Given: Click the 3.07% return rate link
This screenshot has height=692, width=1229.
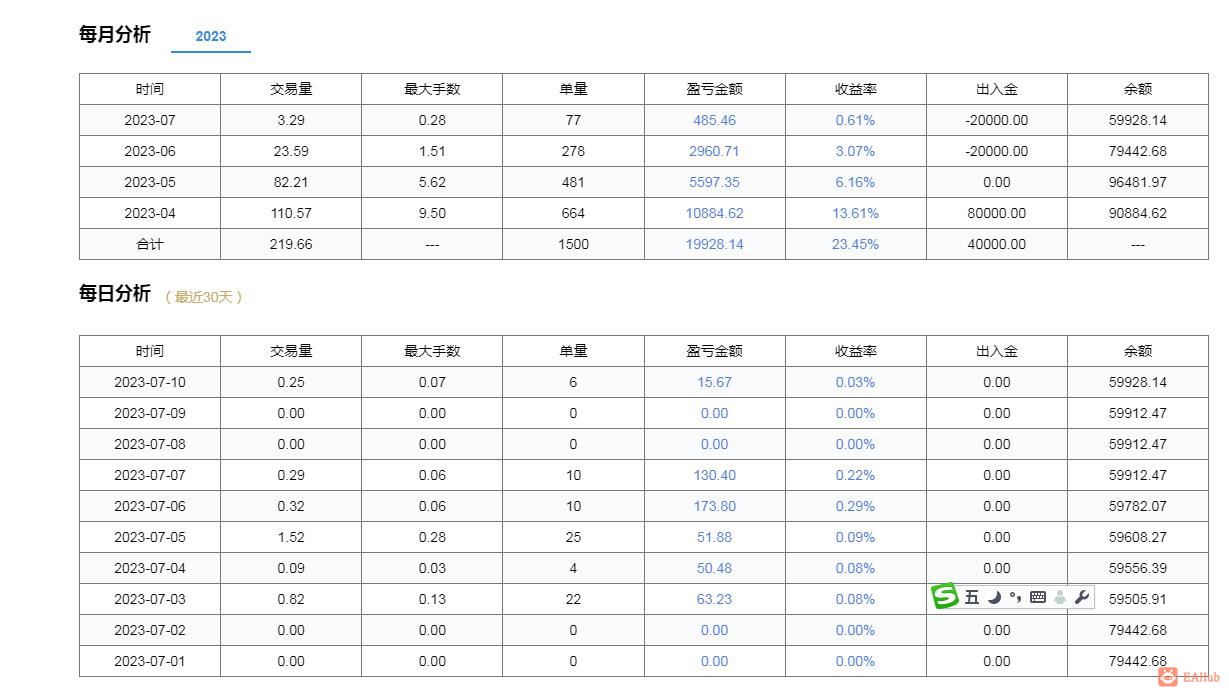Looking at the screenshot, I should coord(855,151).
